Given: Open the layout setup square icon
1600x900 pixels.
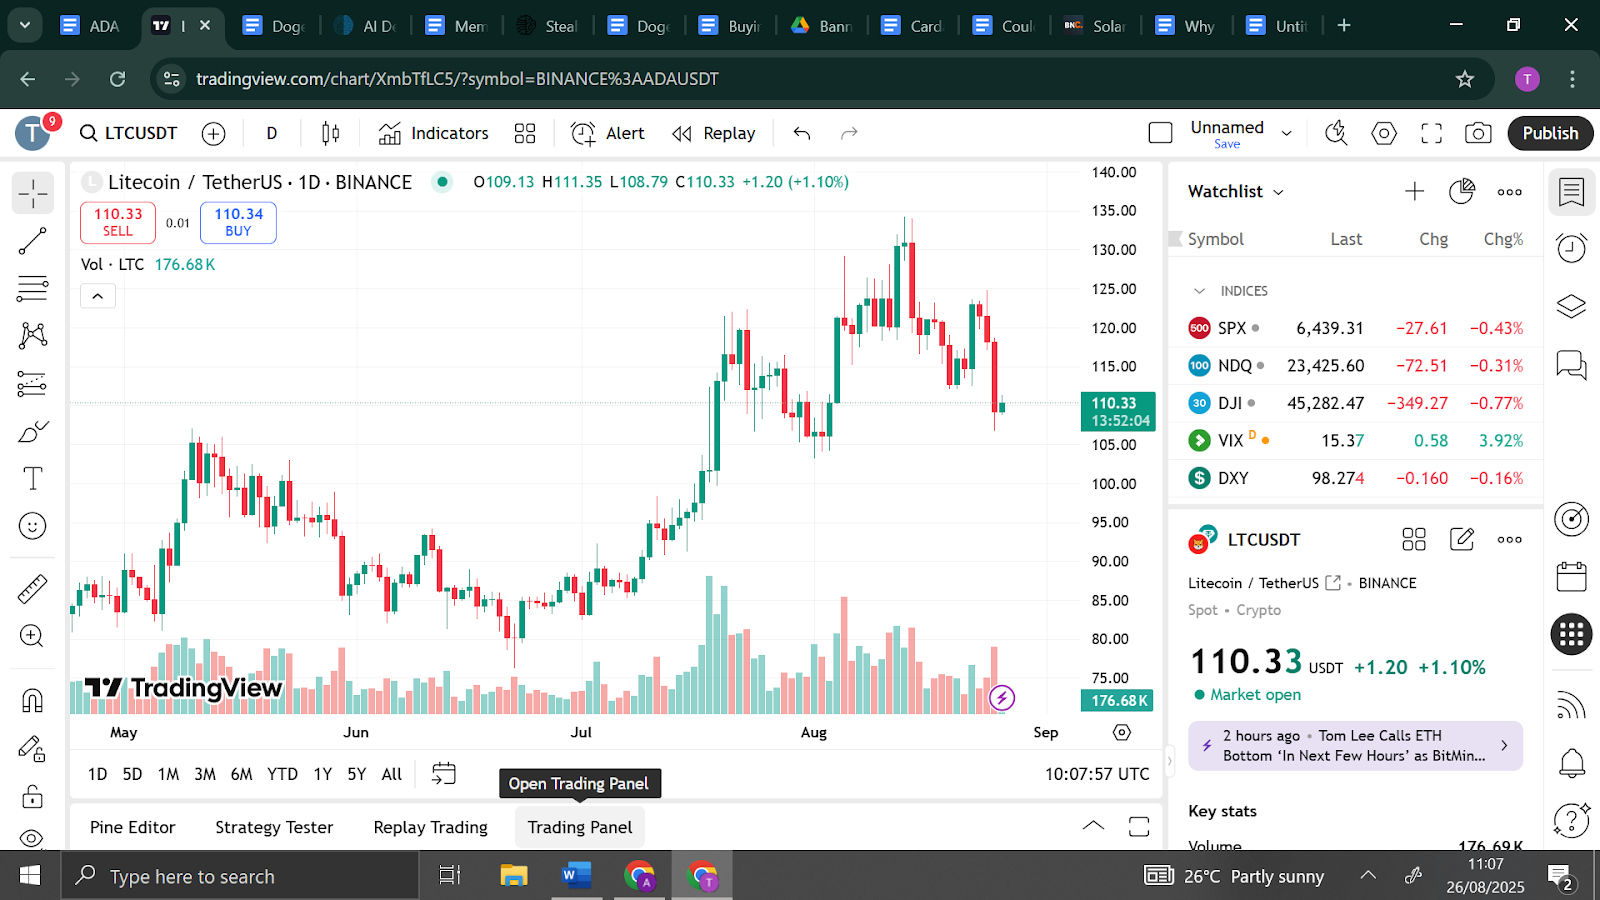Looking at the screenshot, I should (x=1161, y=133).
